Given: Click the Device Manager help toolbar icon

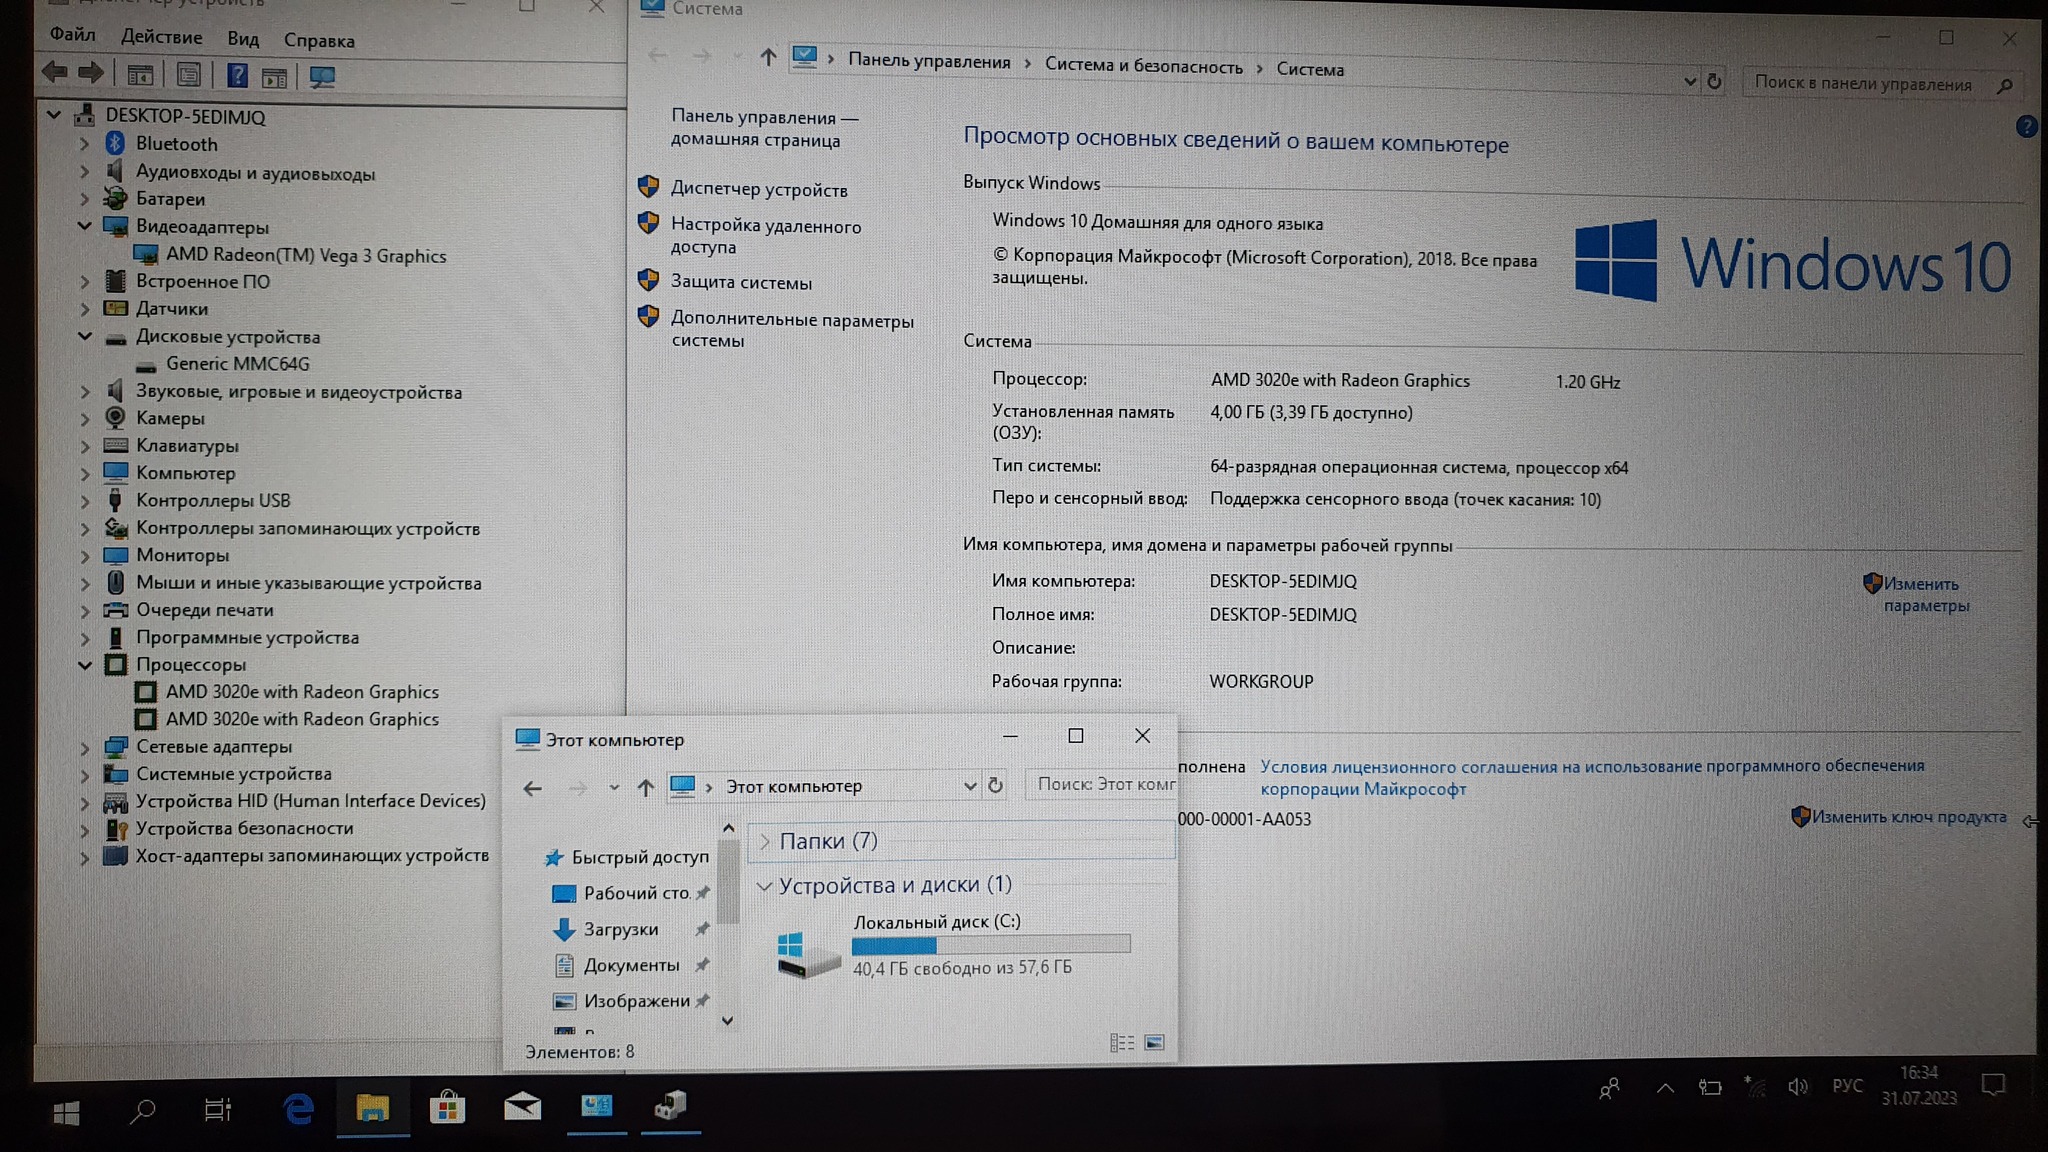Looking at the screenshot, I should coord(237,76).
